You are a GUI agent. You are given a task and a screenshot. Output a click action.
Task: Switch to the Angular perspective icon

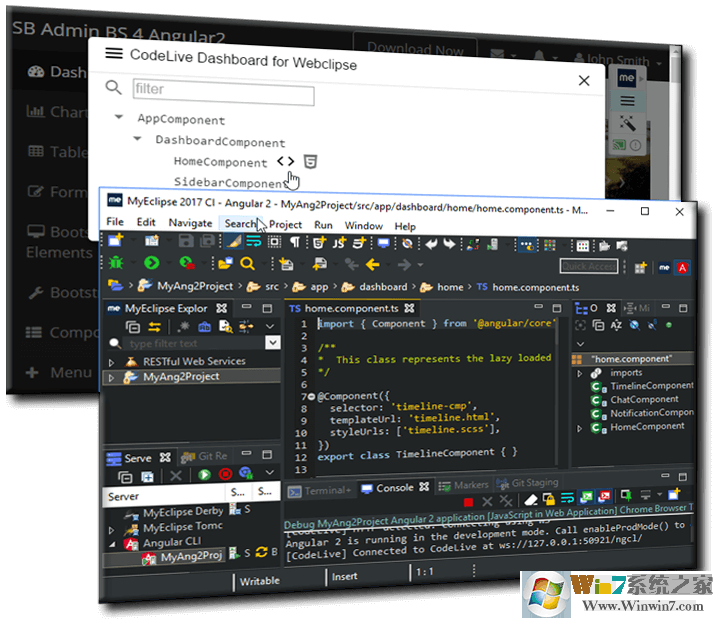tap(682, 268)
